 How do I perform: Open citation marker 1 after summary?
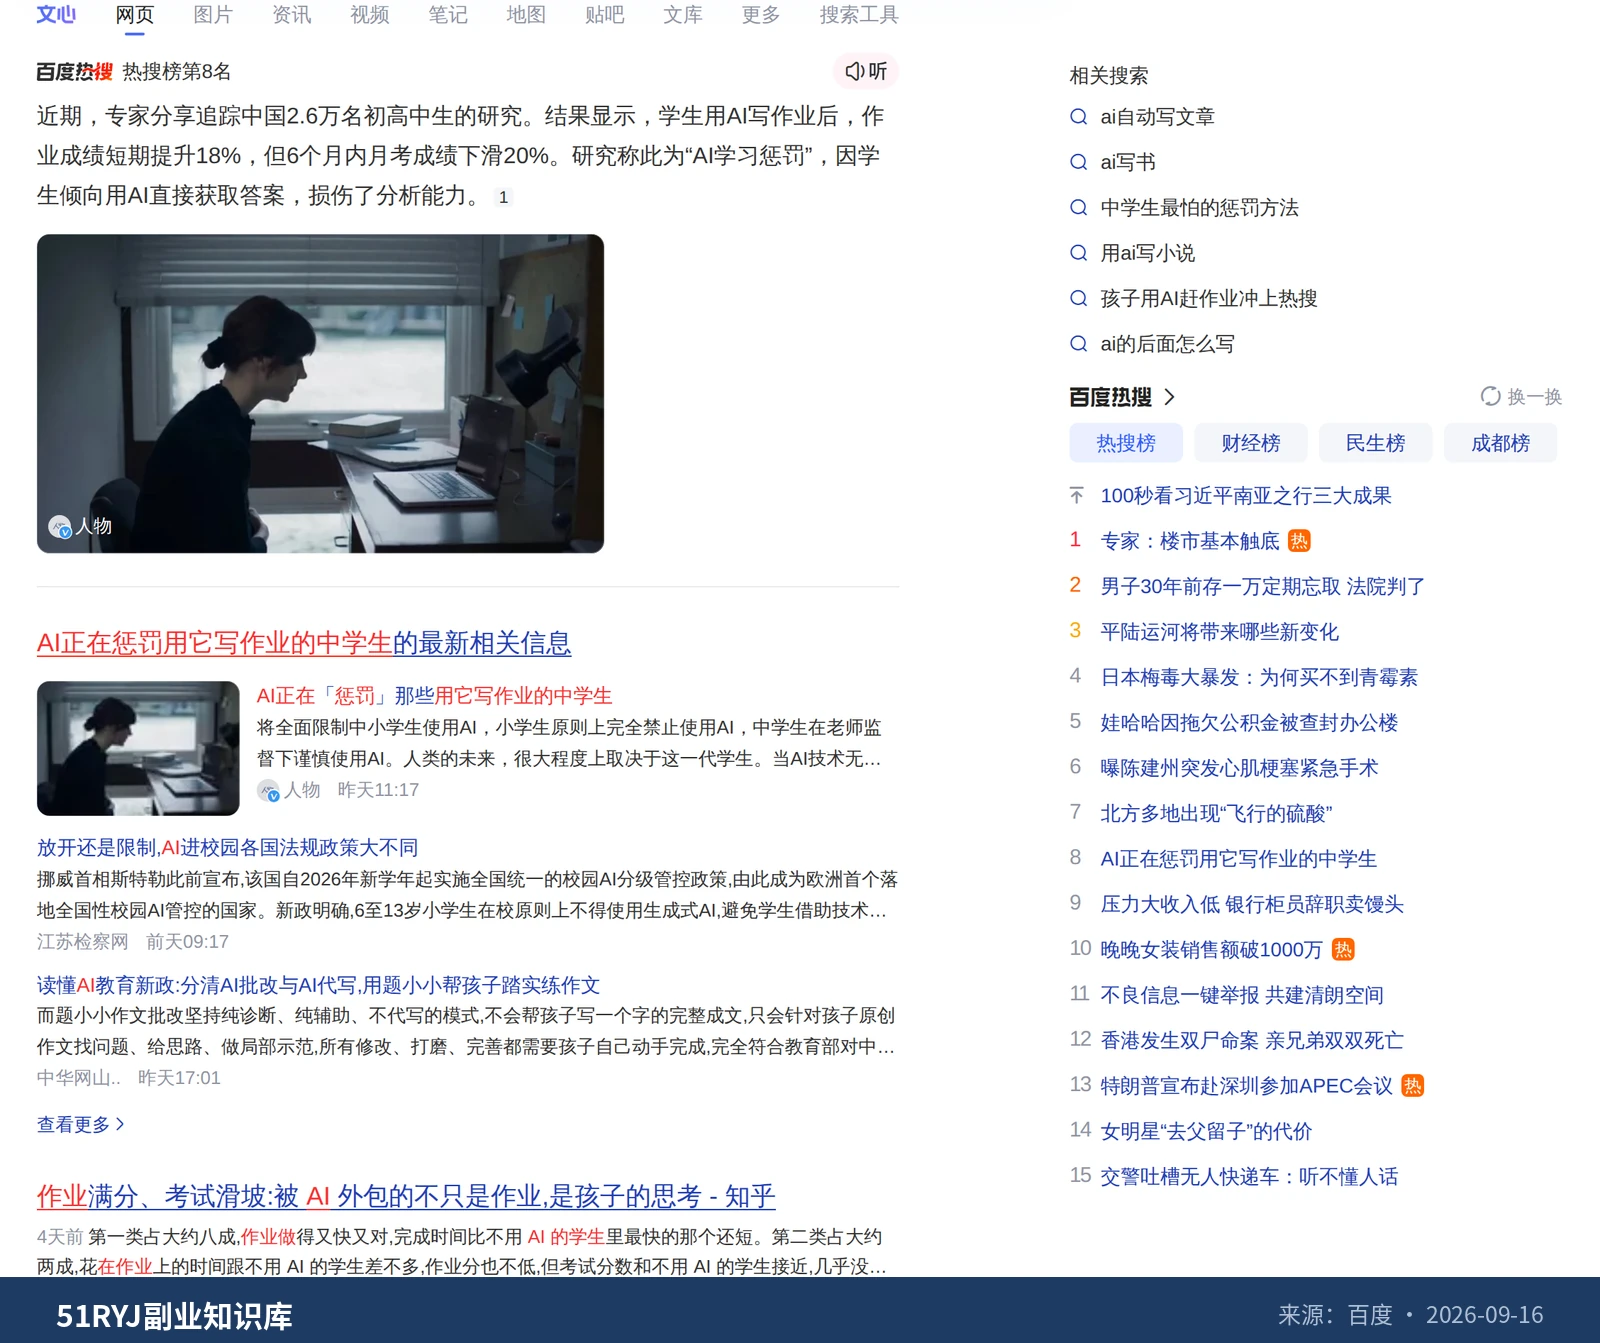pos(503,197)
